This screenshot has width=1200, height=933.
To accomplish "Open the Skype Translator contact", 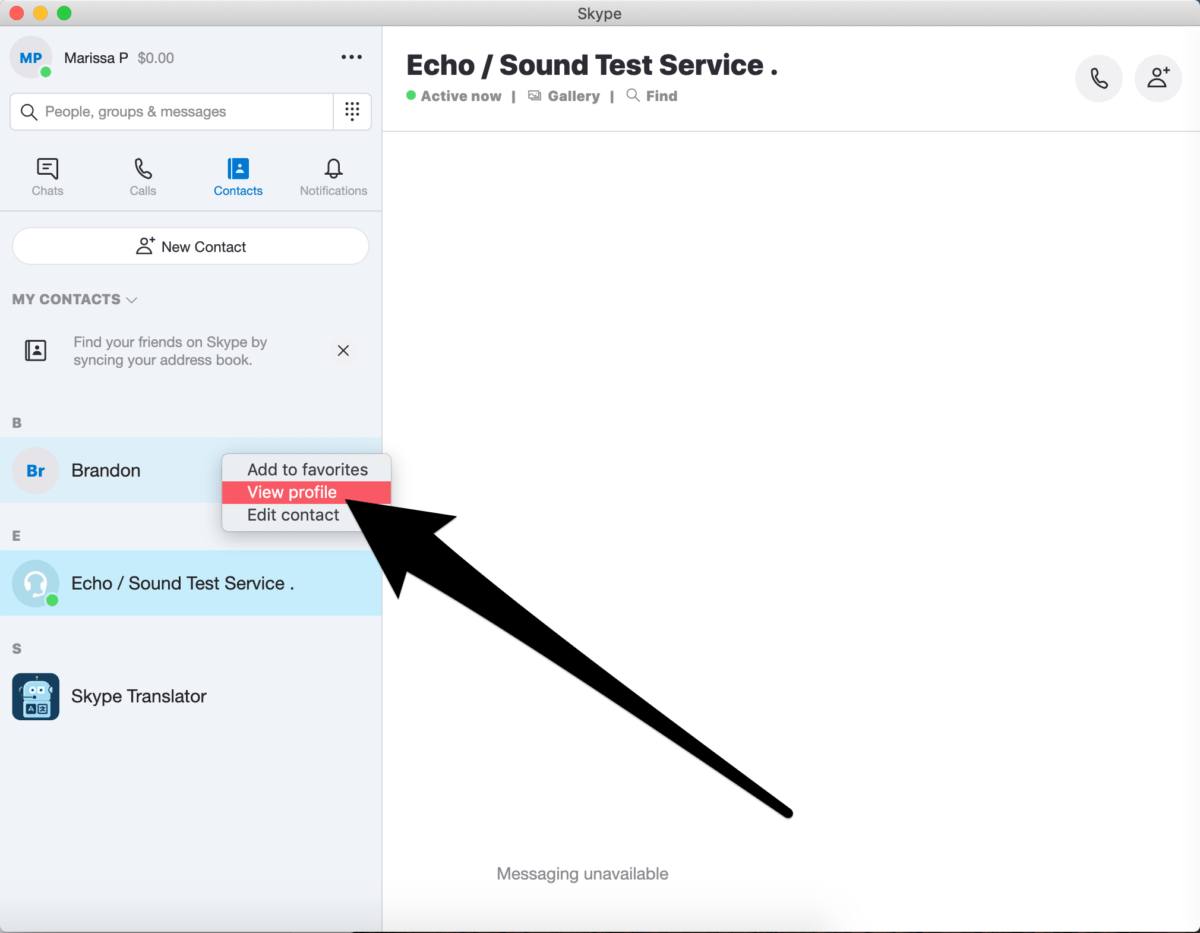I will pos(191,696).
